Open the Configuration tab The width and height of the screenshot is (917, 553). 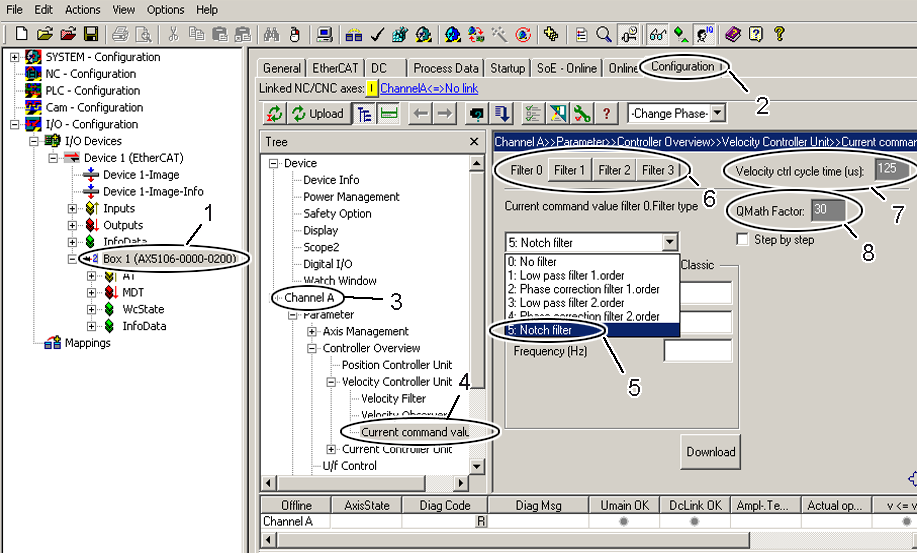[x=682, y=67]
